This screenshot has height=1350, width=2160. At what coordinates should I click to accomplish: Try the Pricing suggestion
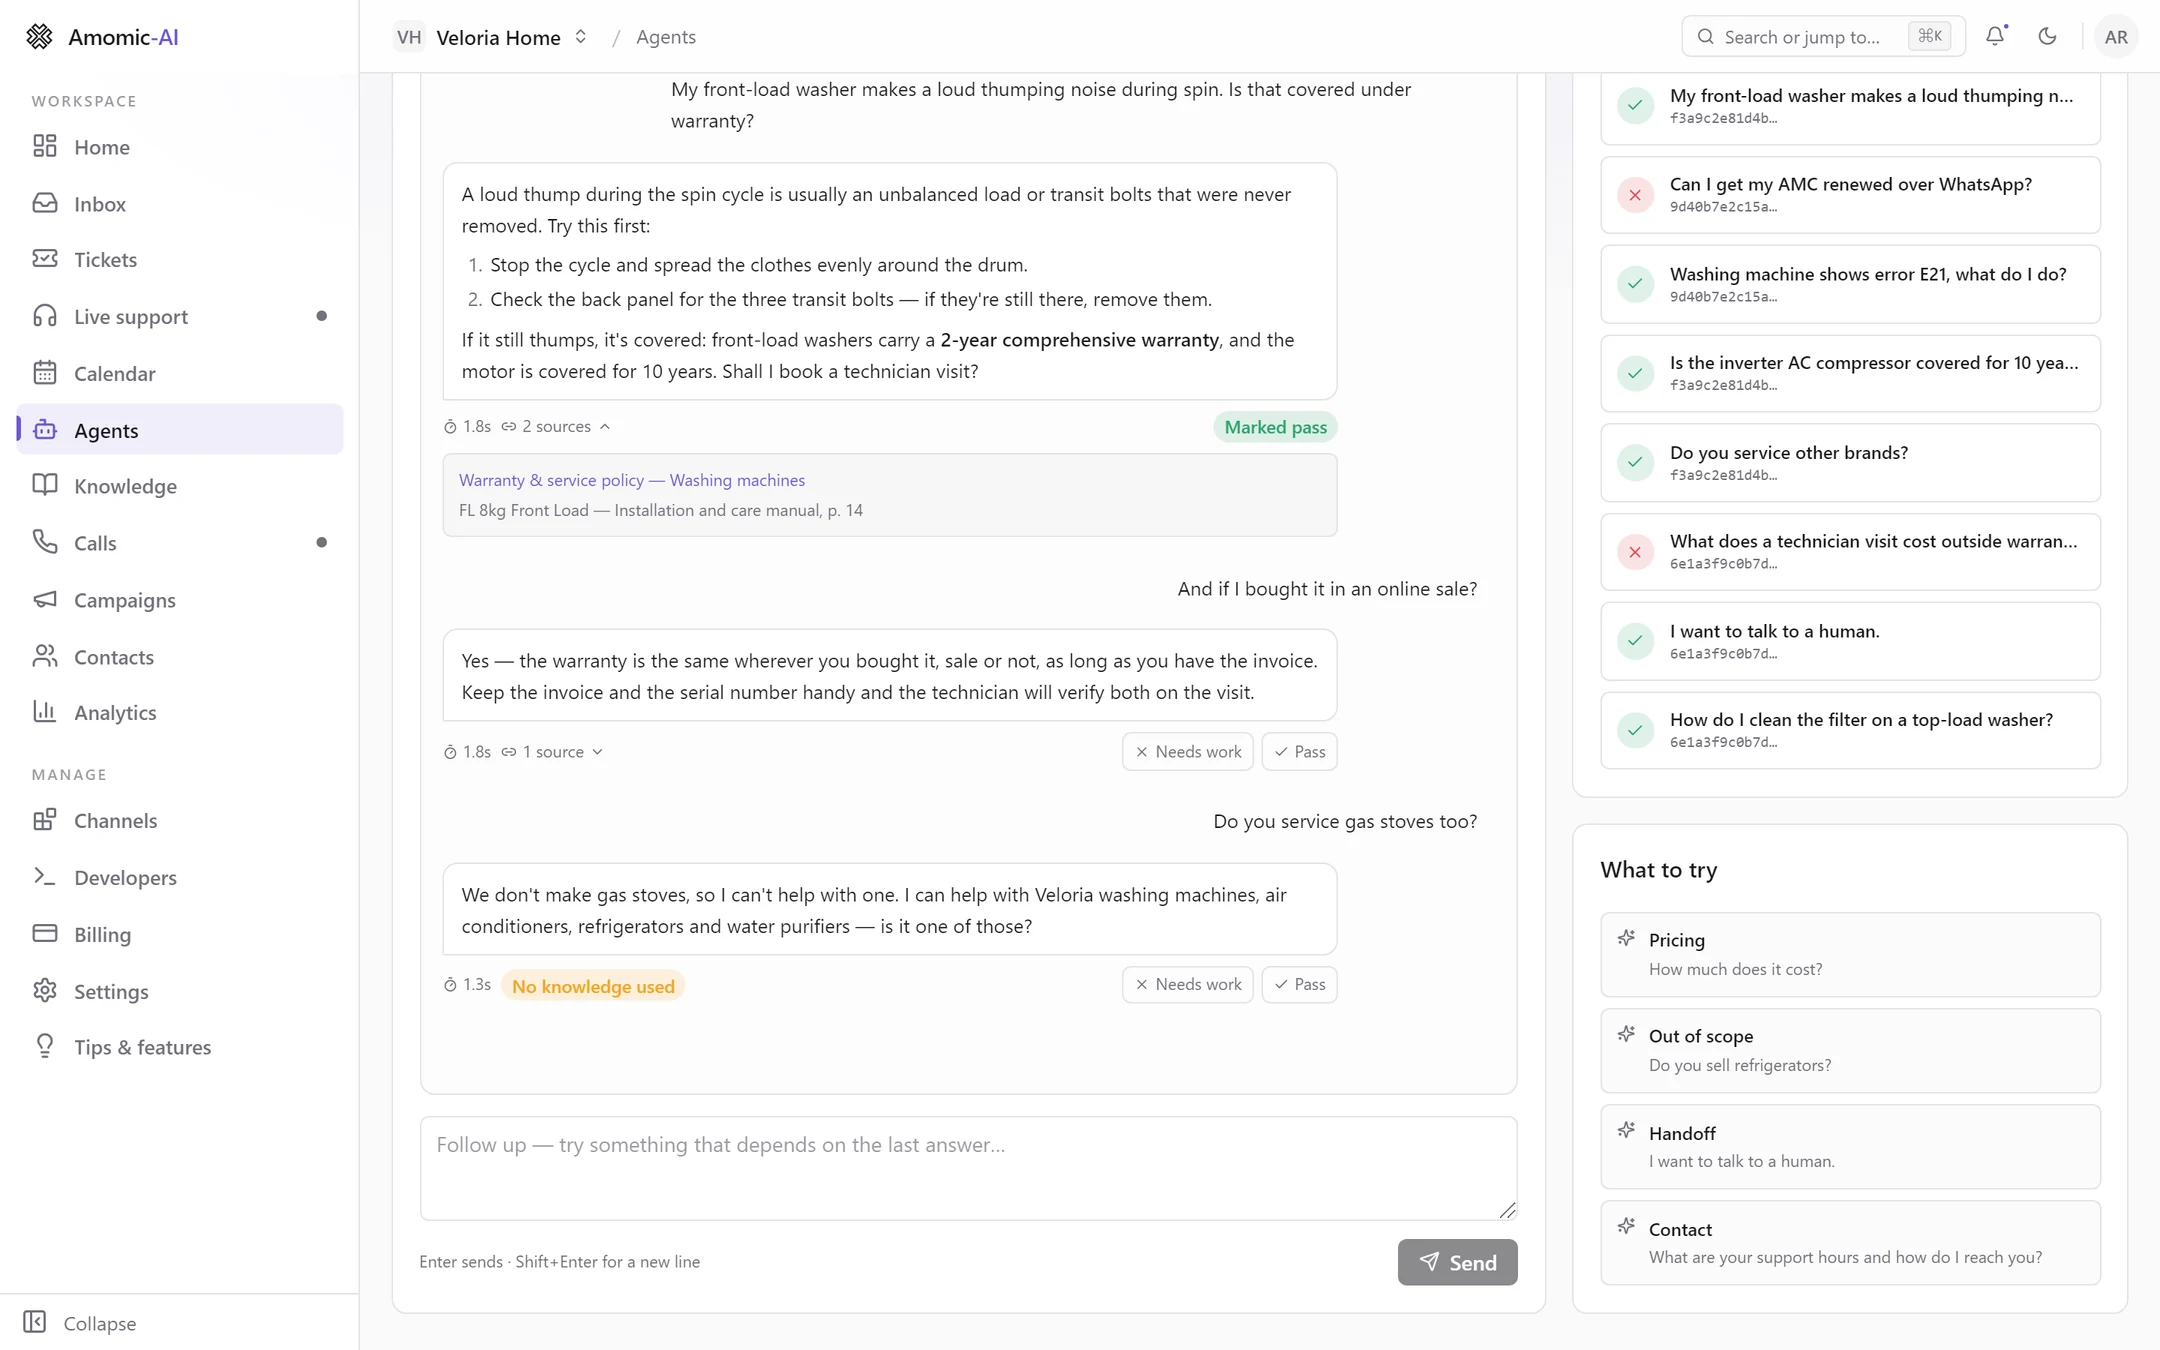[x=1850, y=954]
